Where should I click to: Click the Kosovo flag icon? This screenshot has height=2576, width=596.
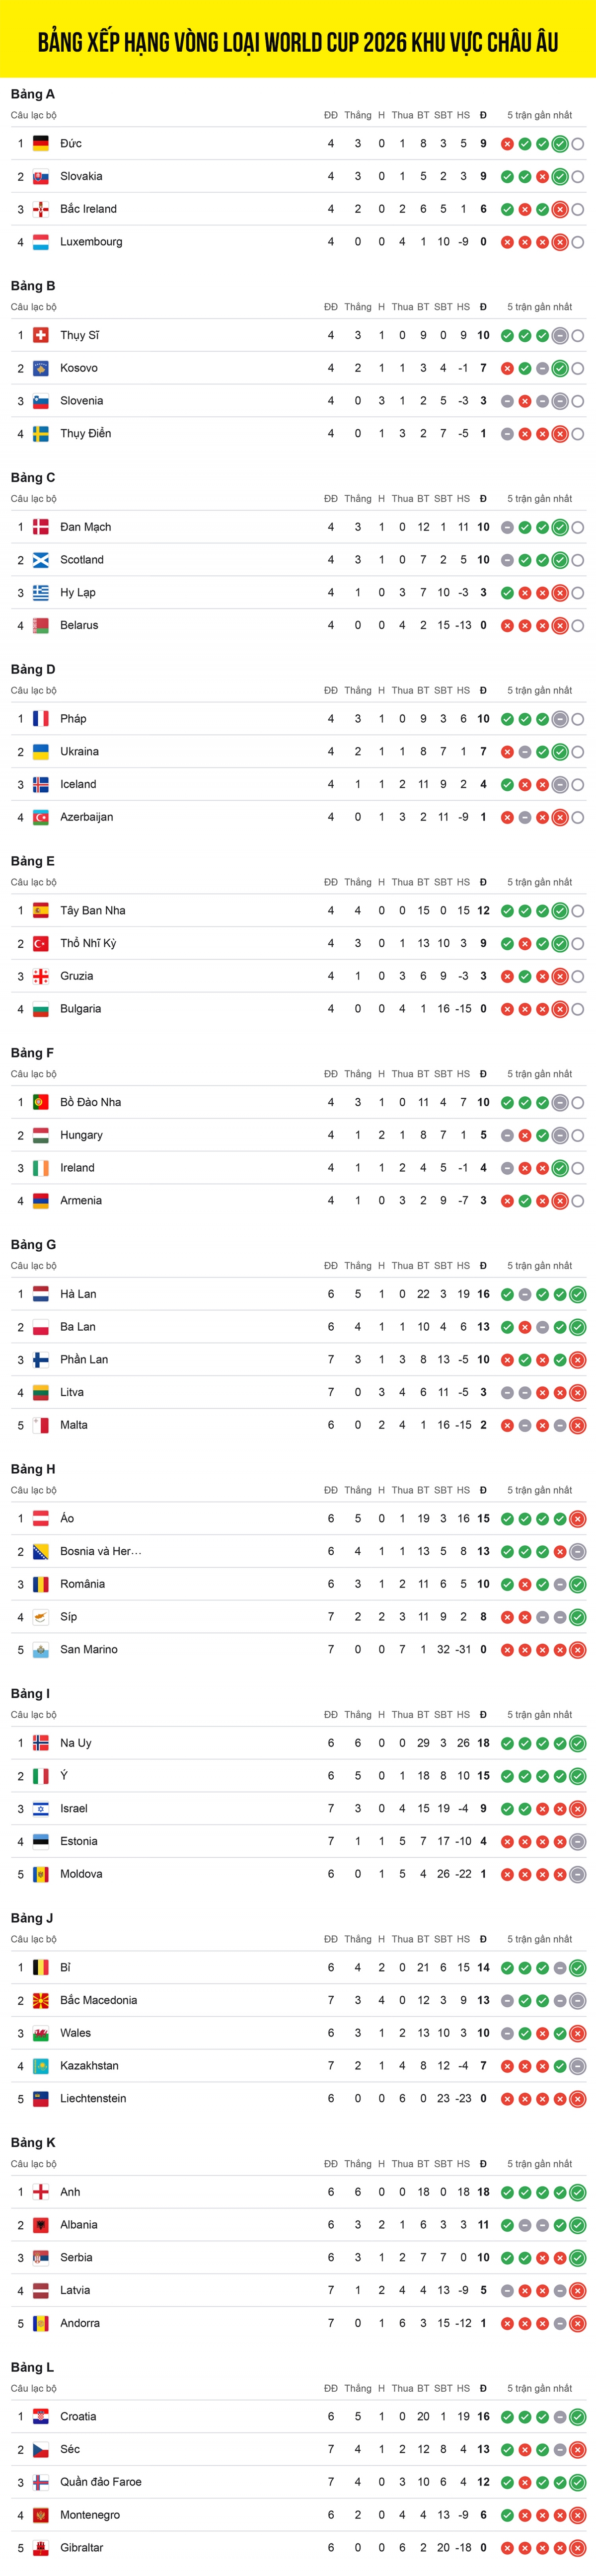coord(41,368)
